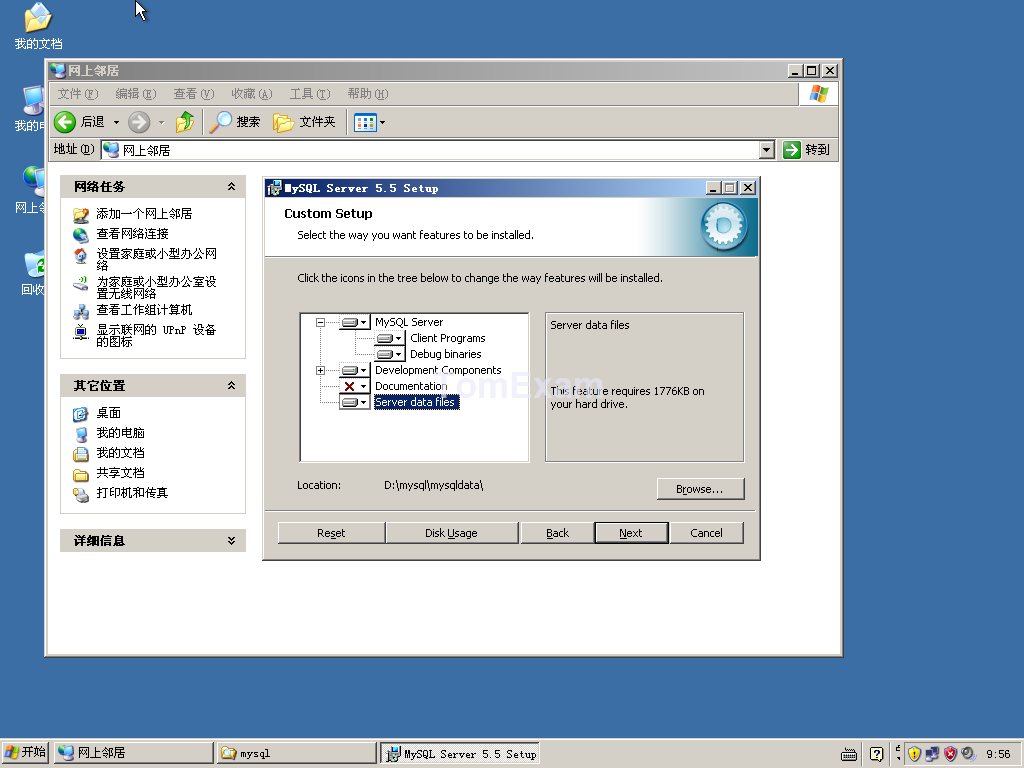Image resolution: width=1024 pixels, height=768 pixels.
Task: Open Server data files feature dropdown
Action: [x=355, y=402]
